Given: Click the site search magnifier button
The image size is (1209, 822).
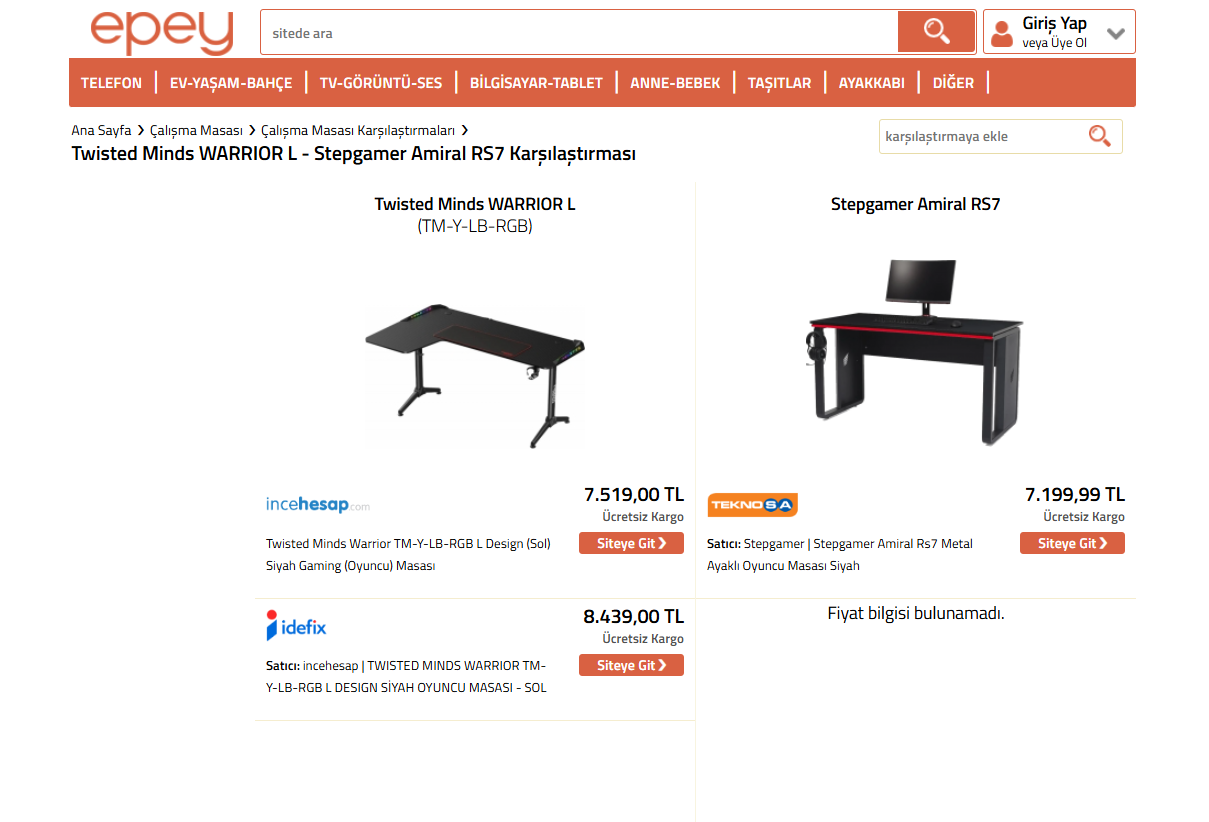Looking at the screenshot, I should pyautogui.click(x=936, y=32).
